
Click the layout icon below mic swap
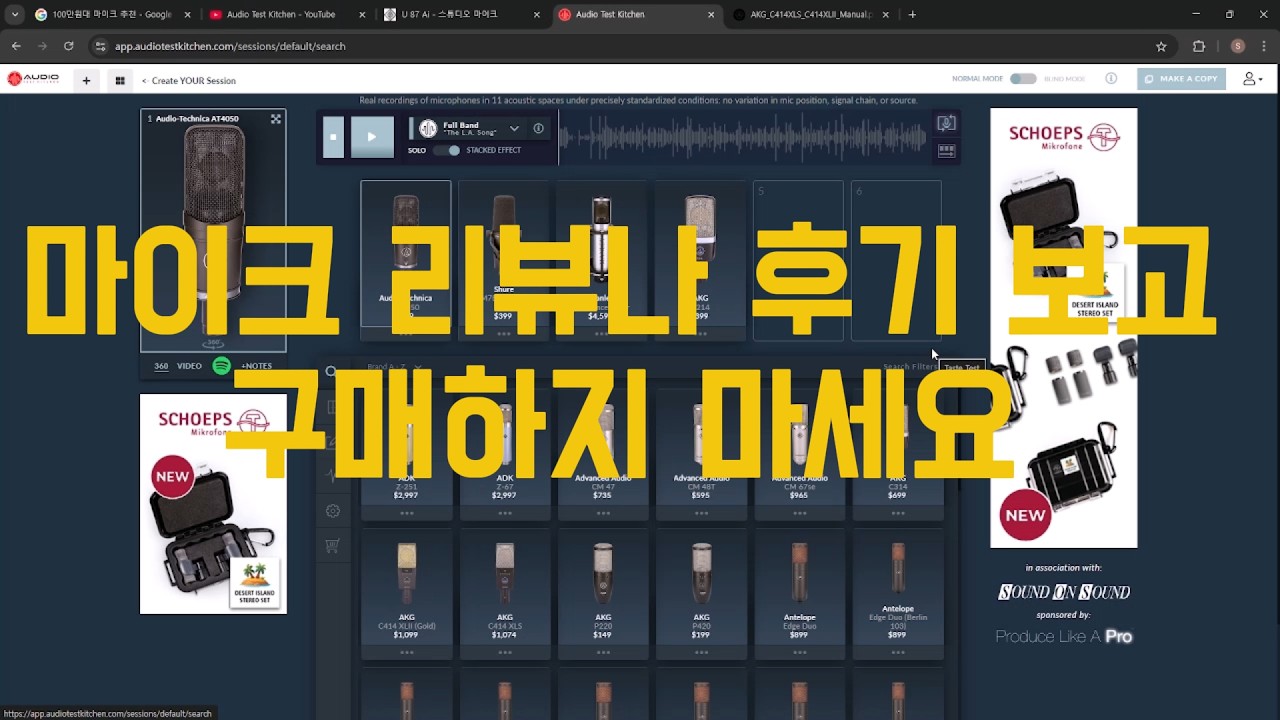[x=946, y=151]
